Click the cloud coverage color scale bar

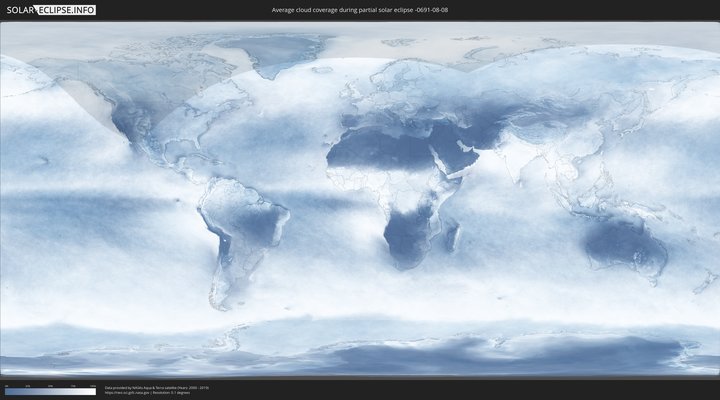pos(51,392)
